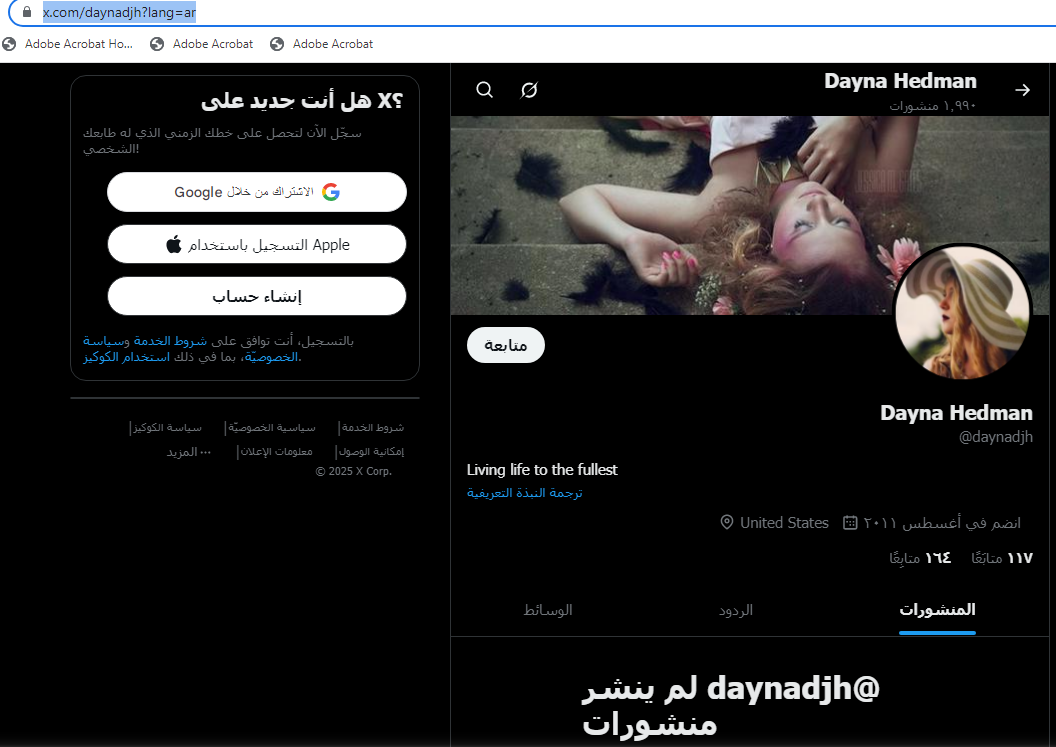Click the هل أنت جديد على X؟ heading
Viewport: 1056px width, 747px height.
point(302,100)
